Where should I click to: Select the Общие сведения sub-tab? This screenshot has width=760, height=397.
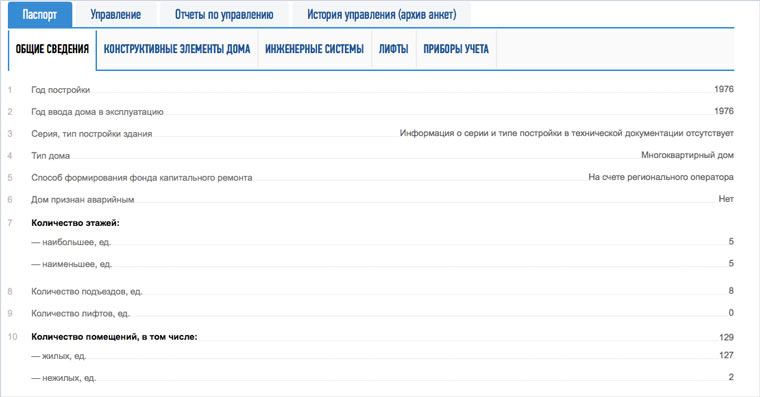[x=52, y=49]
